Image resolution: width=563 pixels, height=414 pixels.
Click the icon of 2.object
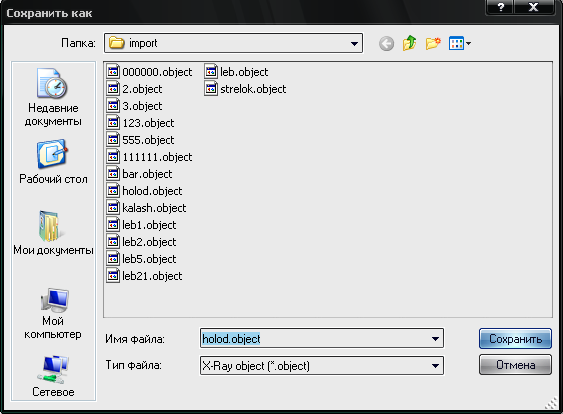(113, 88)
